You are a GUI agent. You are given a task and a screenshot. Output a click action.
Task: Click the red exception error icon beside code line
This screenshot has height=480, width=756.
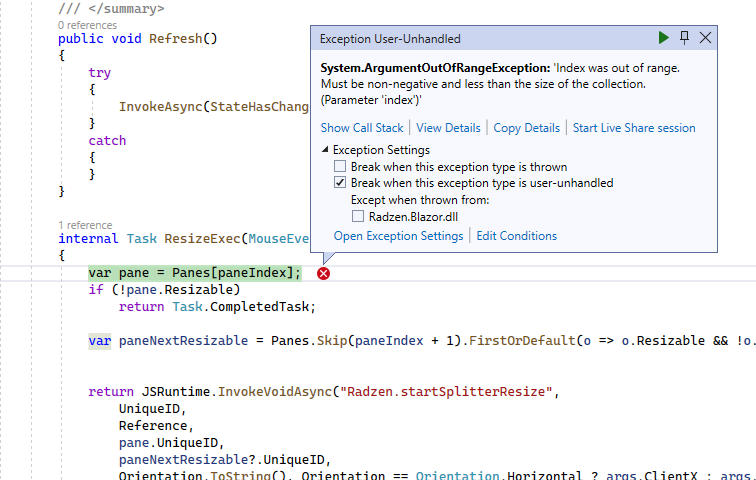point(324,274)
